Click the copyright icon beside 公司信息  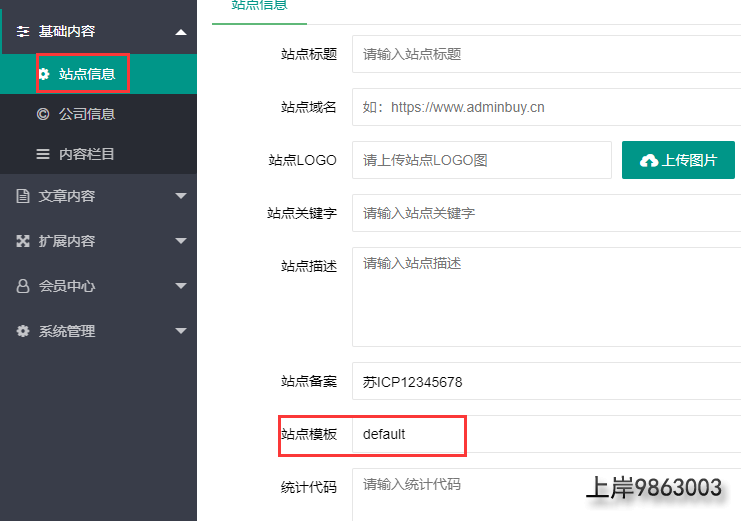tap(43, 114)
